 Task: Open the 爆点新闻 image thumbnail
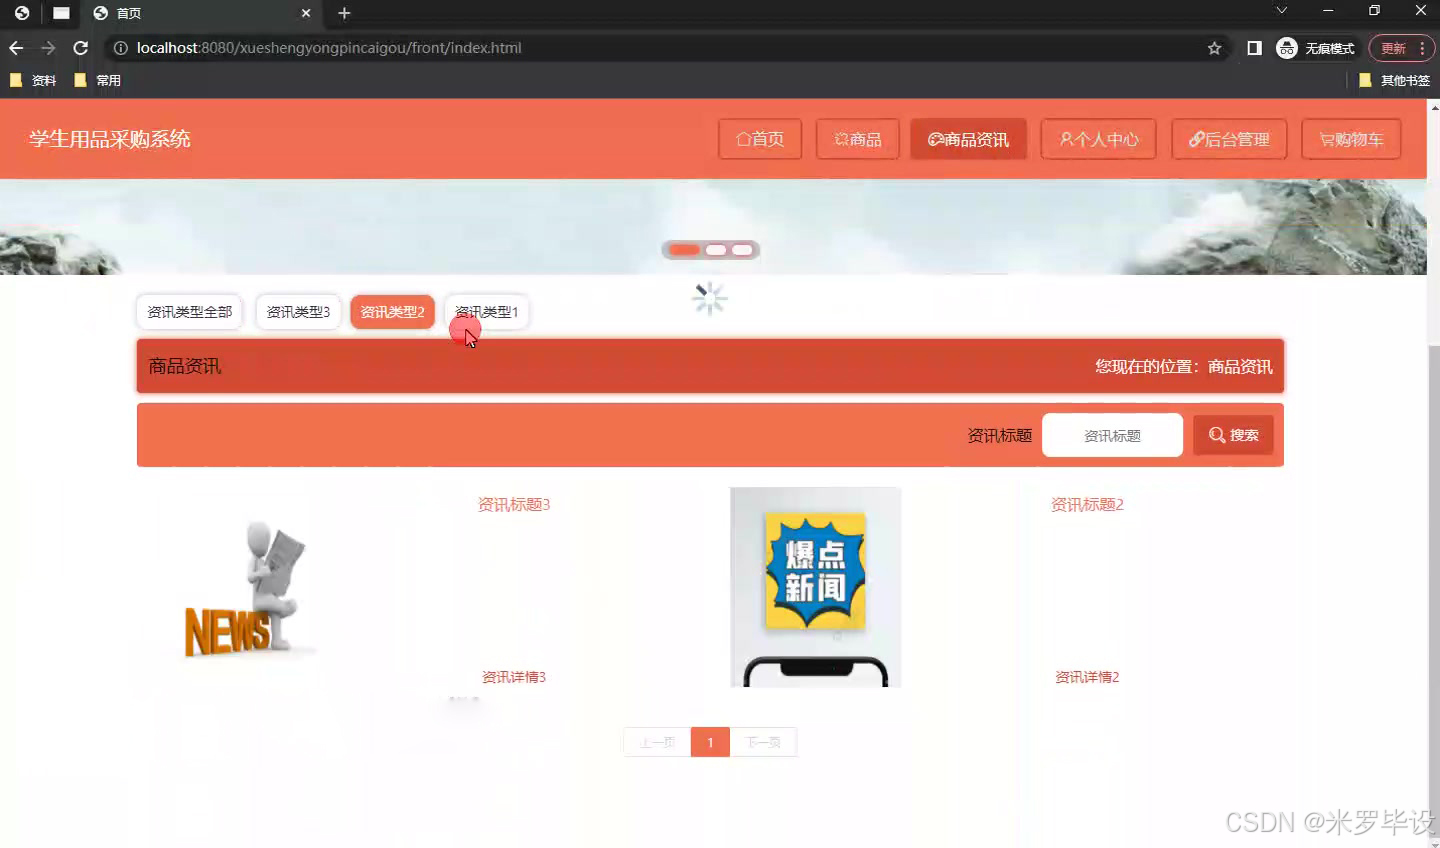click(x=816, y=587)
